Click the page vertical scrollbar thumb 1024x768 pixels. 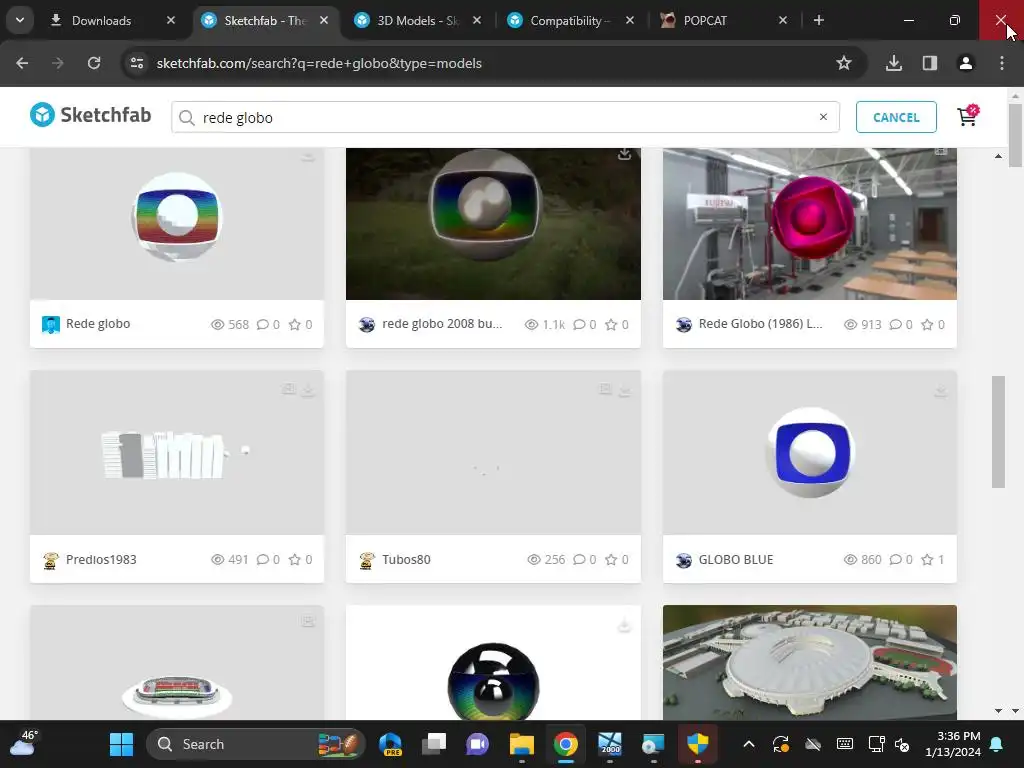[1016, 135]
